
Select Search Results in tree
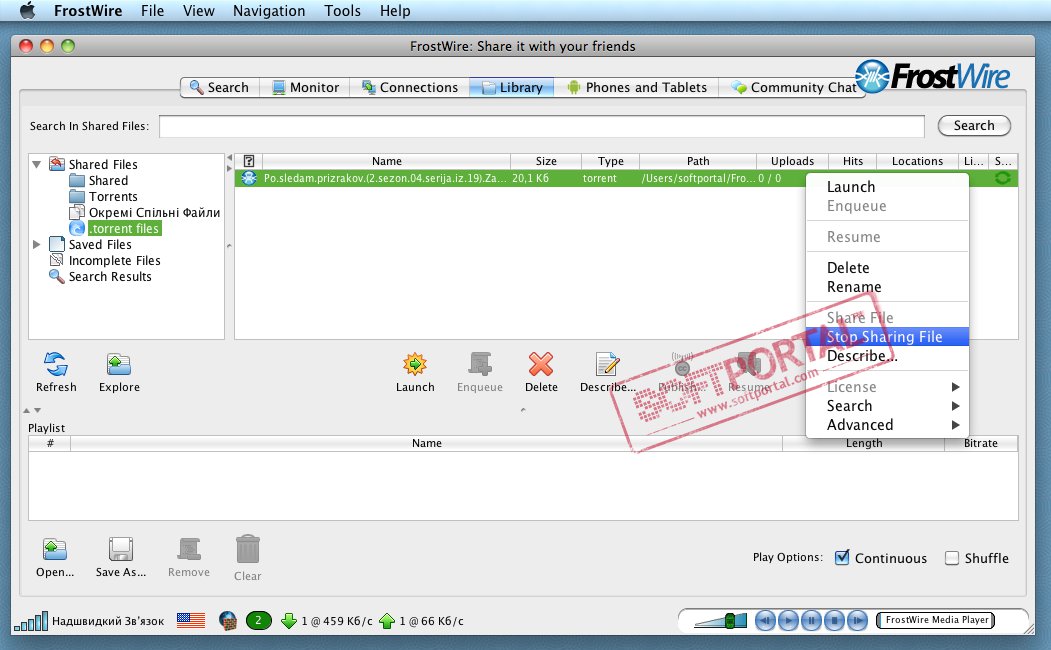point(101,277)
